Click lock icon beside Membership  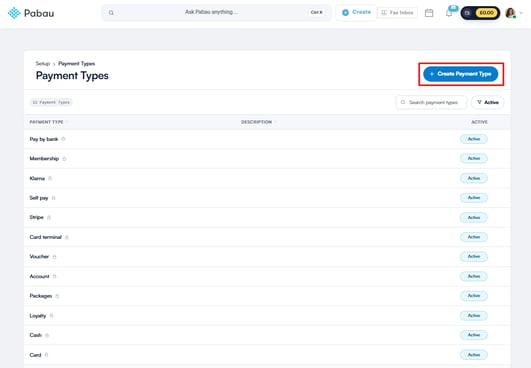(x=64, y=159)
